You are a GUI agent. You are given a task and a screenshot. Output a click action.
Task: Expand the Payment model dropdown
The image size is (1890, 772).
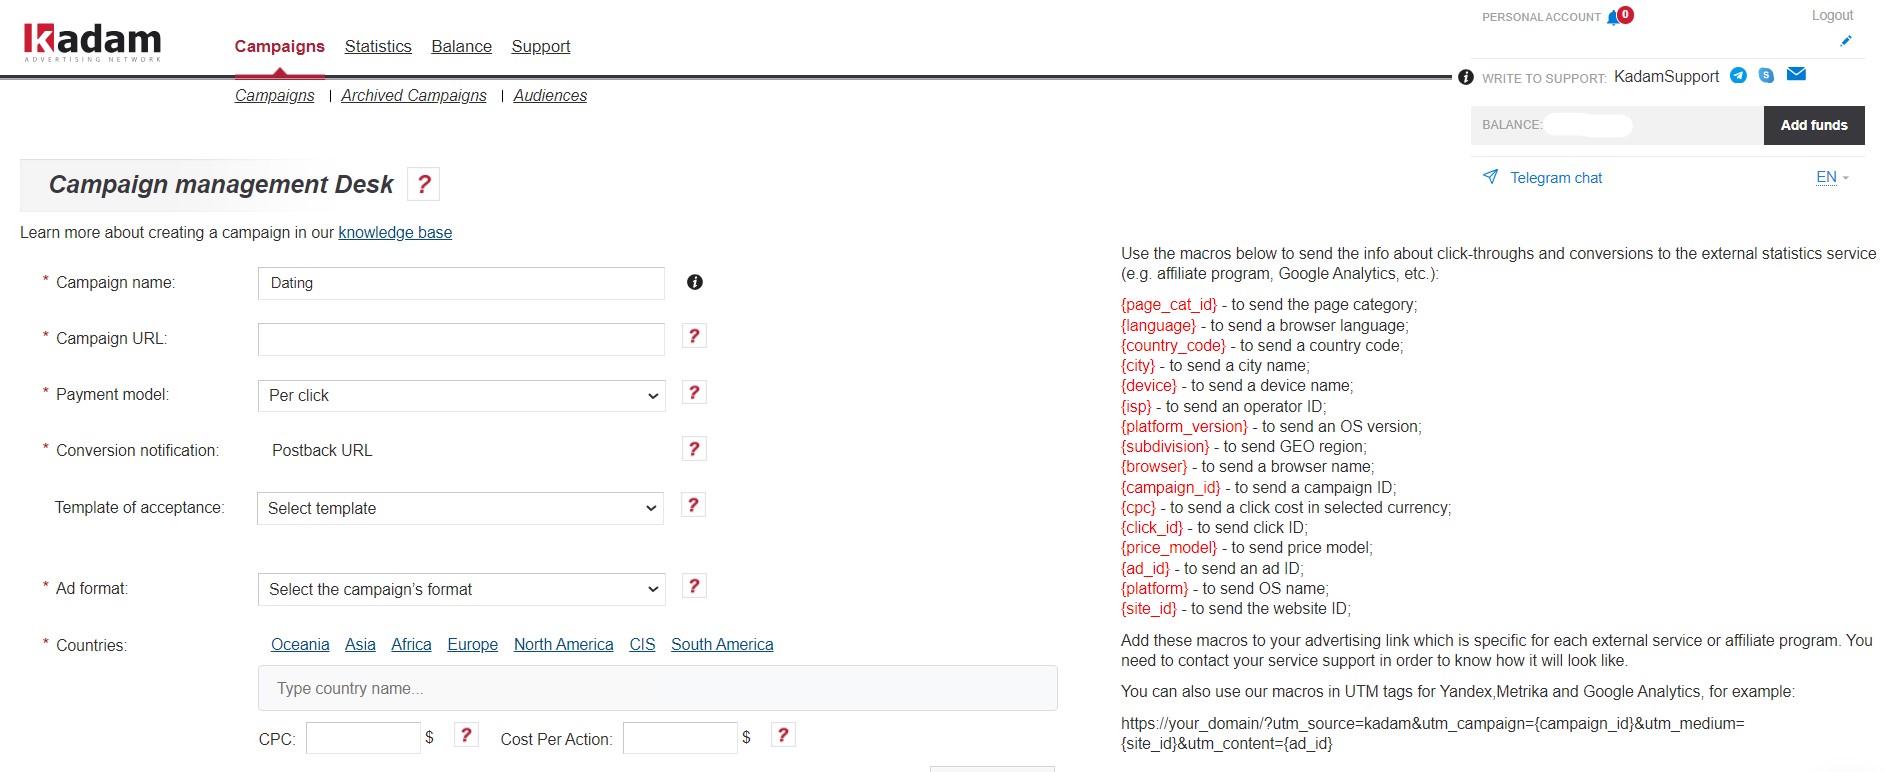click(x=461, y=396)
